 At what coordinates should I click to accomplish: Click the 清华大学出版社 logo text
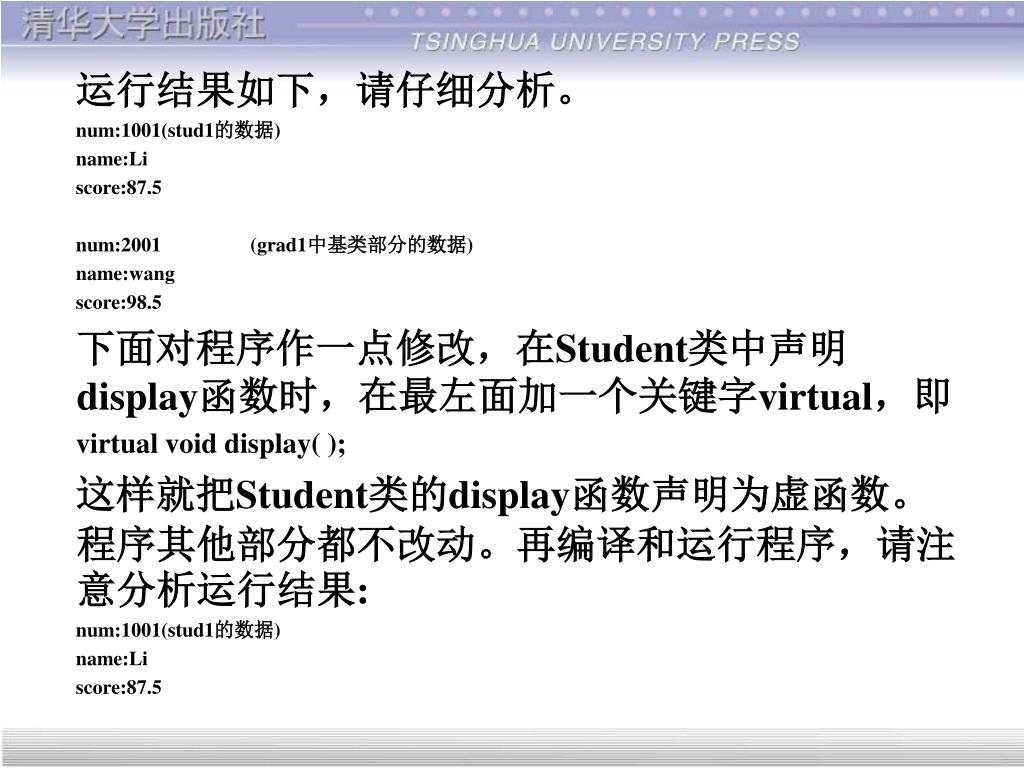pyautogui.click(x=144, y=25)
